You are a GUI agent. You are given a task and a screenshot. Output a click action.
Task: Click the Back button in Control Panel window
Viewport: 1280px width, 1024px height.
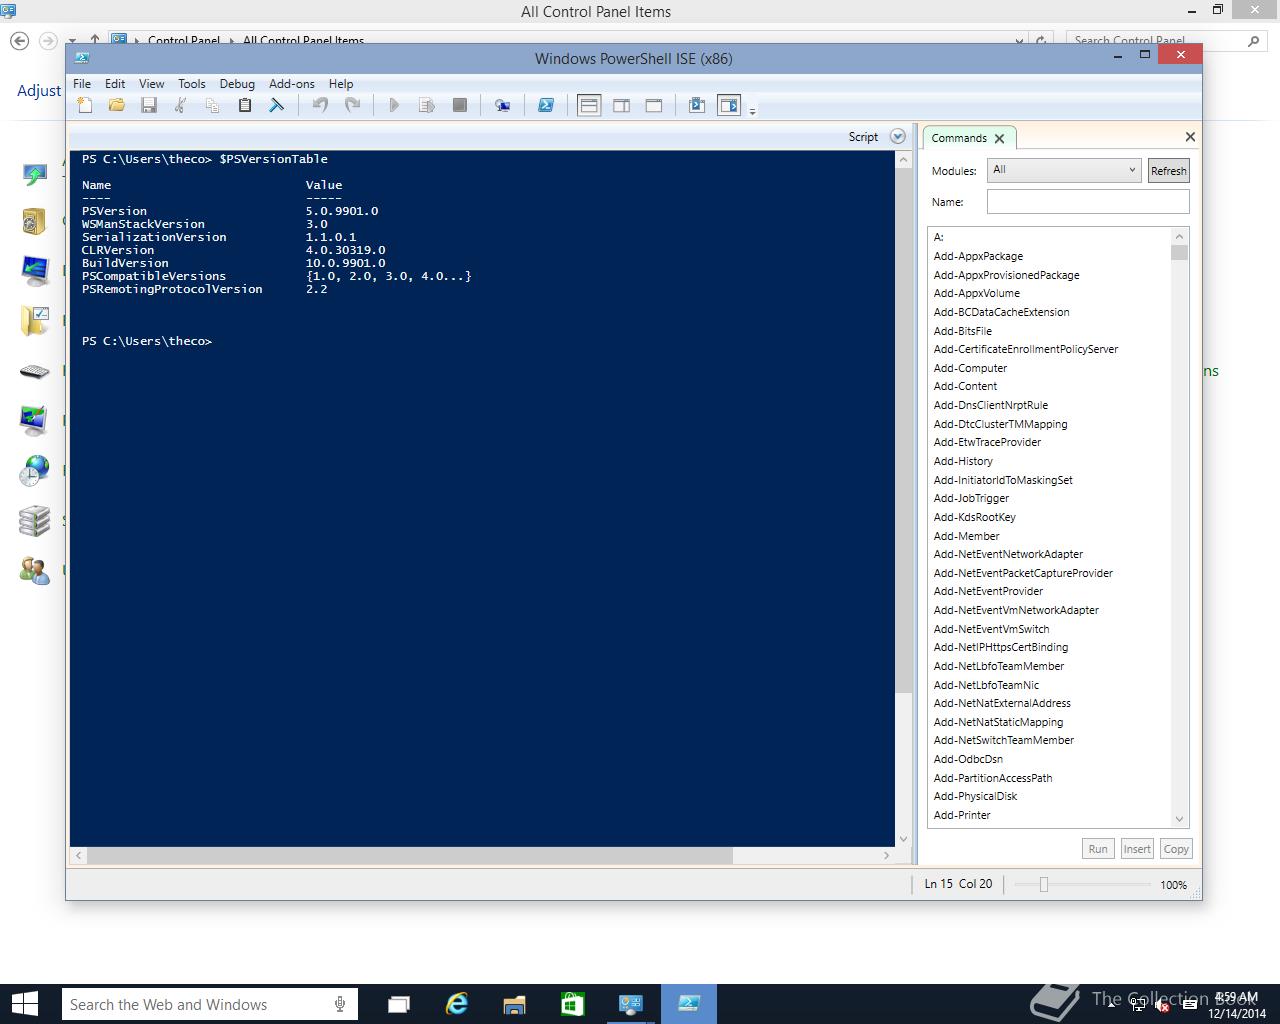[19, 41]
